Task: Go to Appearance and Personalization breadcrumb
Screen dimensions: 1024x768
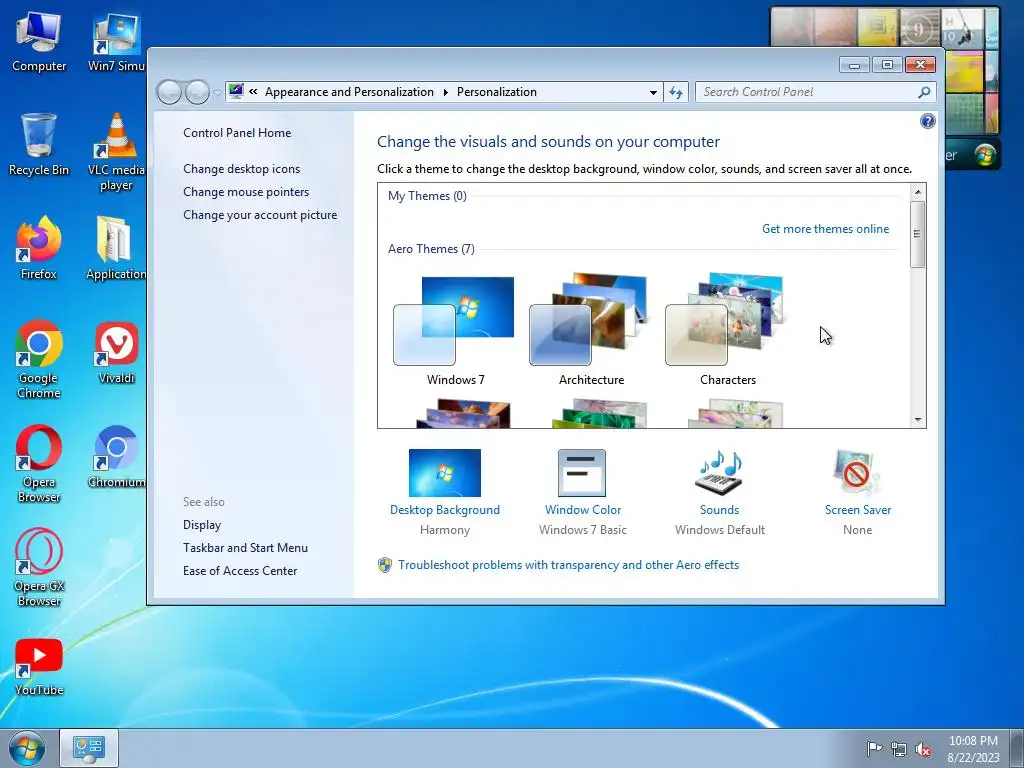Action: [x=349, y=92]
